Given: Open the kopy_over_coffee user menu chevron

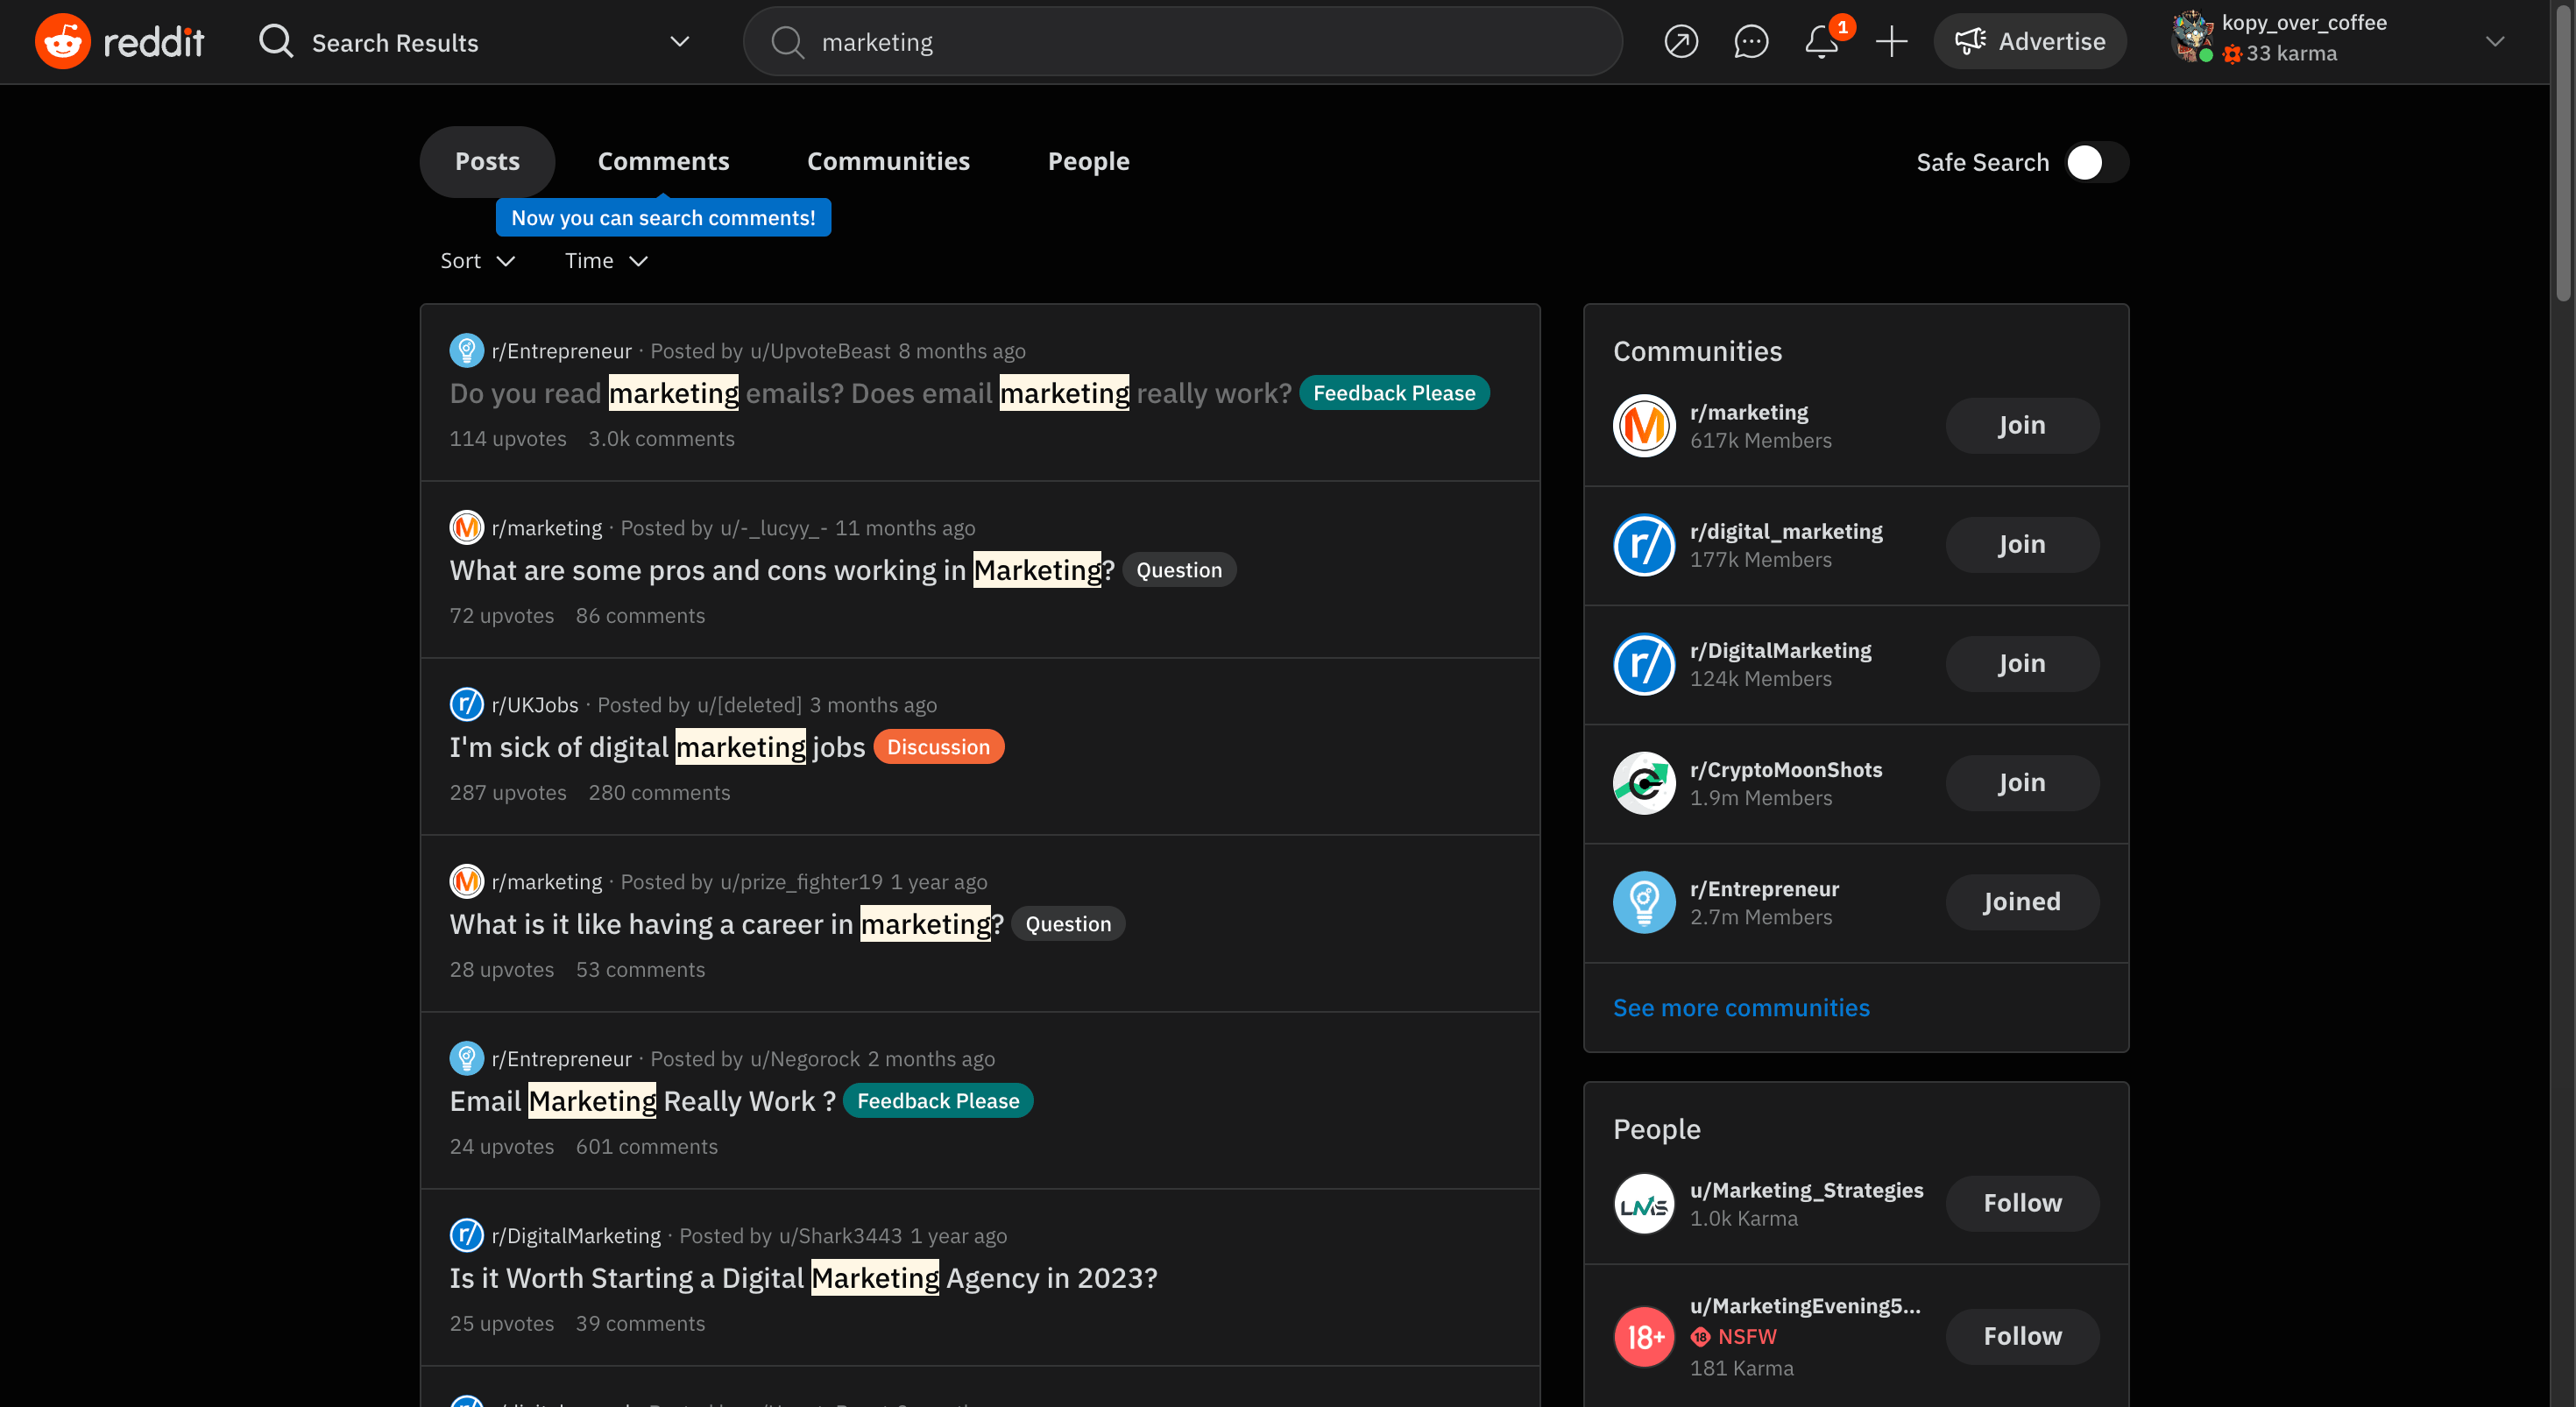Looking at the screenshot, I should tap(2494, 42).
